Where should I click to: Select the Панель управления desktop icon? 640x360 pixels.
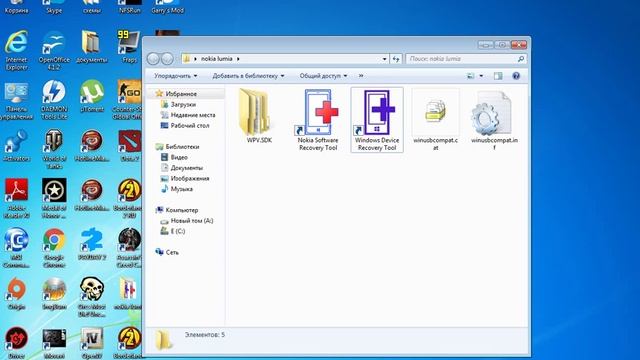coord(16,100)
